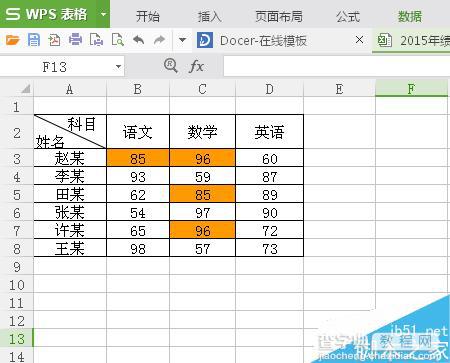Select column E header
This screenshot has height=363, width=450.
339,89
